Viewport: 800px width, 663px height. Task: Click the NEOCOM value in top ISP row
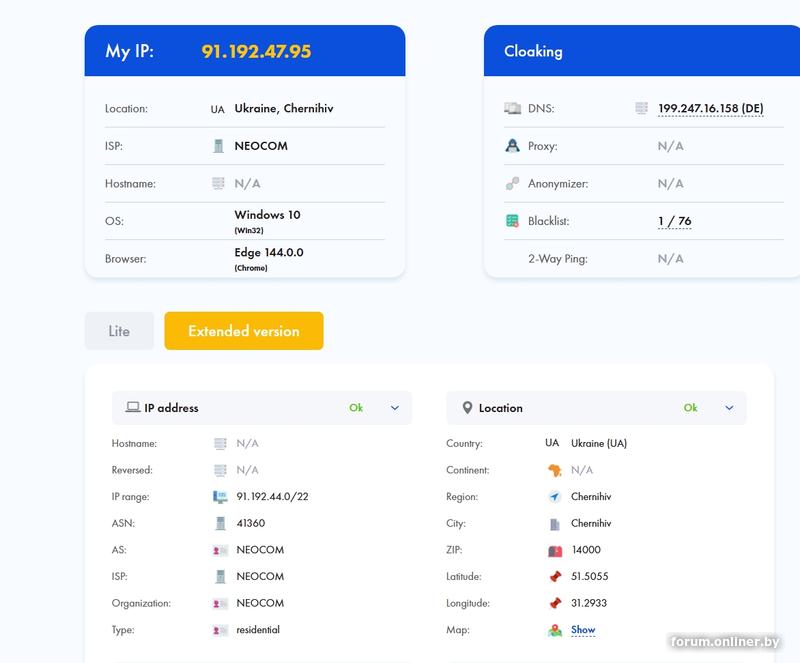tap(261, 146)
